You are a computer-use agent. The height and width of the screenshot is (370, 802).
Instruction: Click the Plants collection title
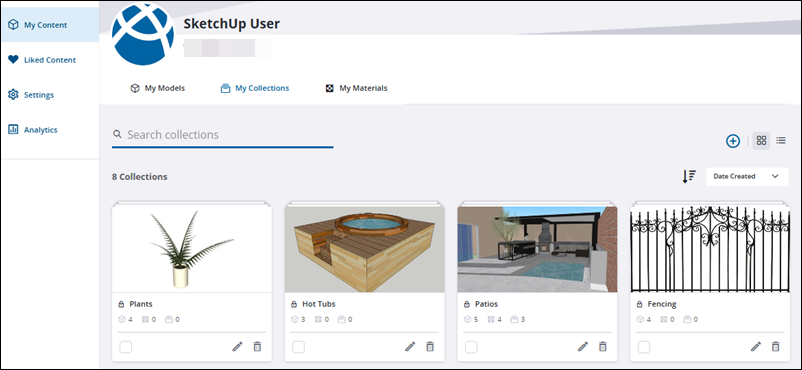tap(141, 304)
